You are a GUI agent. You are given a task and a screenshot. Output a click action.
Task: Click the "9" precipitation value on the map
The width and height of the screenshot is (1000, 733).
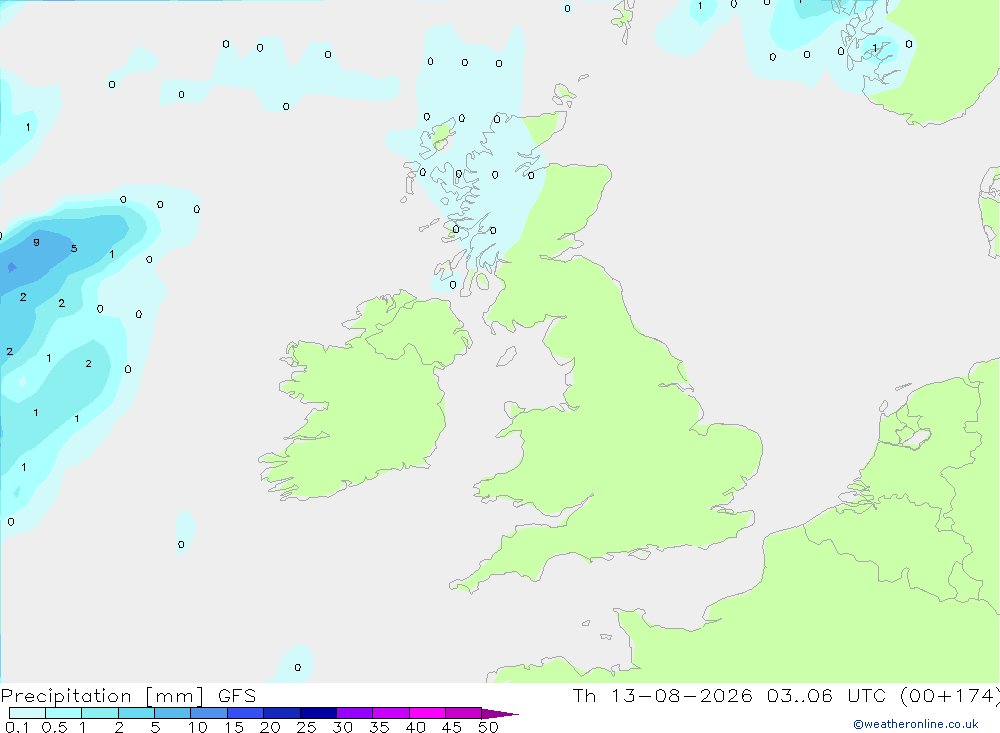tap(36, 242)
